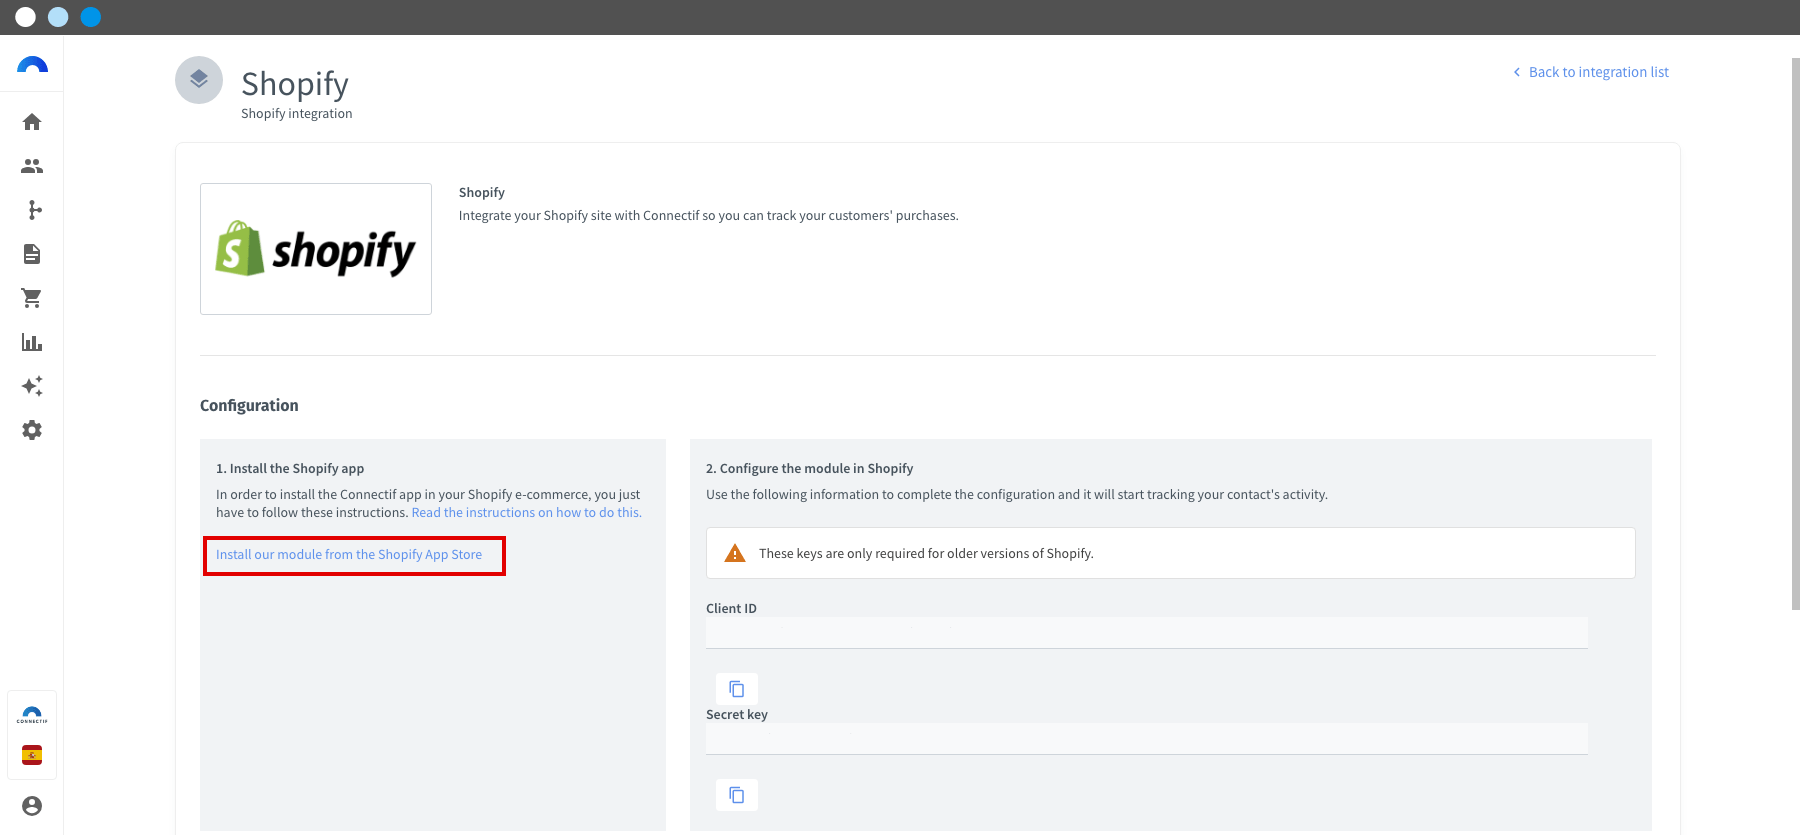Open the Contacts people icon
The height and width of the screenshot is (835, 1800).
coord(32,166)
